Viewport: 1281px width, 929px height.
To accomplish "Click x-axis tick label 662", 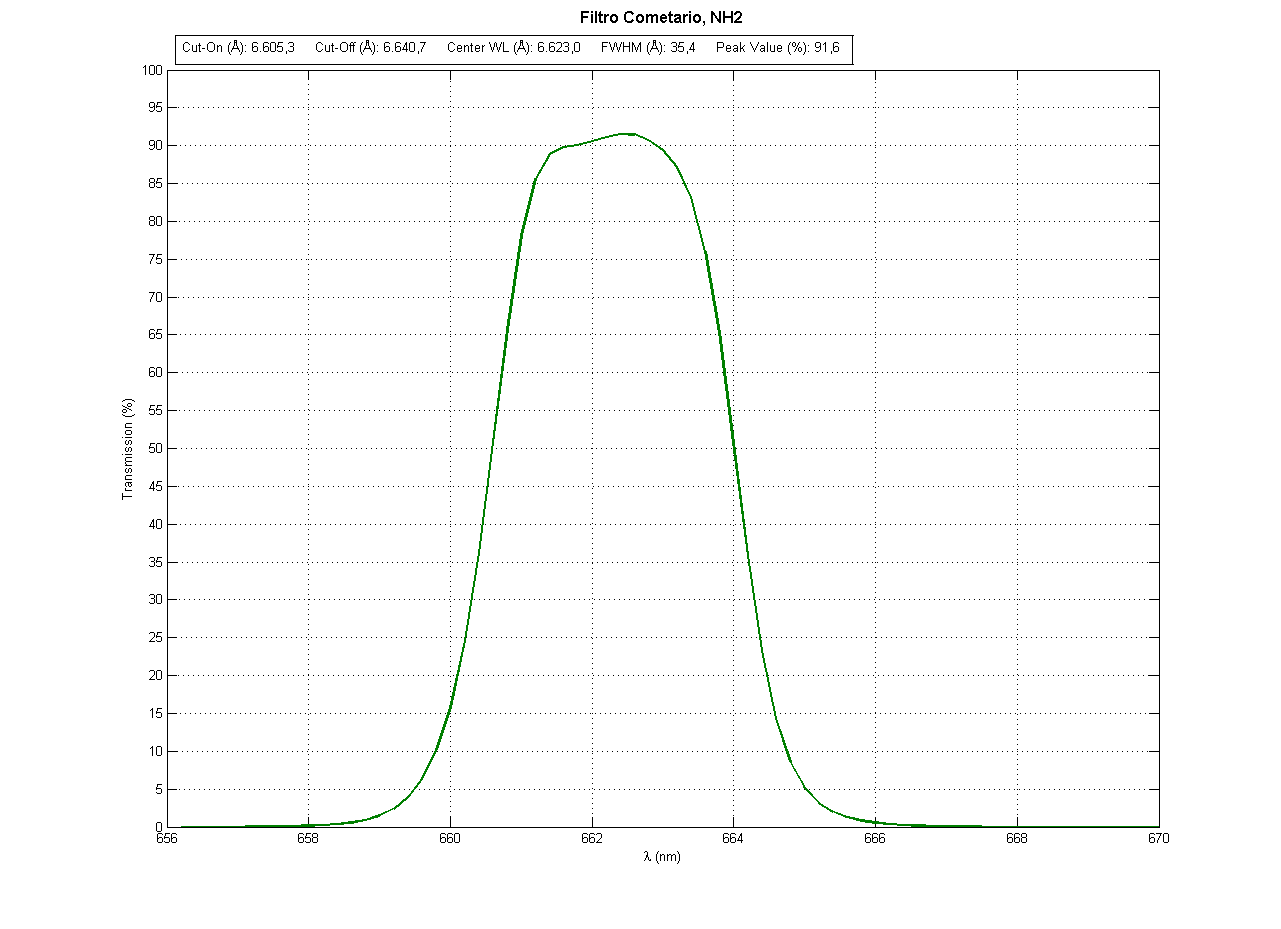I will point(592,840).
